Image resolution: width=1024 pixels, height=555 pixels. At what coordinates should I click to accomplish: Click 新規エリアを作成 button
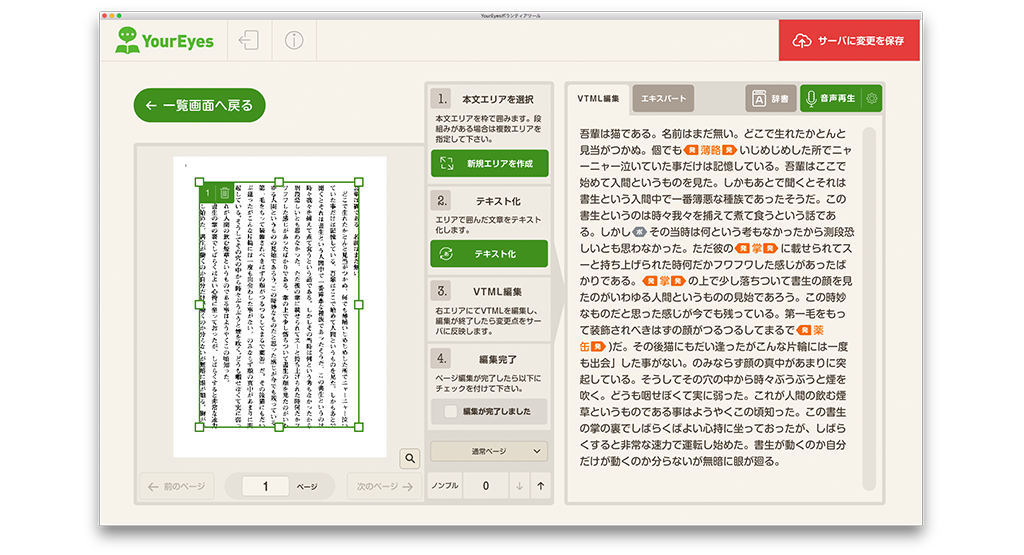489,163
